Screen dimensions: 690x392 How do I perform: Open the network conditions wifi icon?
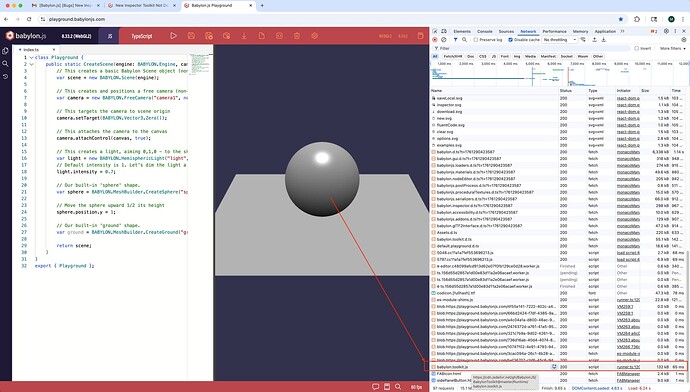click(583, 40)
